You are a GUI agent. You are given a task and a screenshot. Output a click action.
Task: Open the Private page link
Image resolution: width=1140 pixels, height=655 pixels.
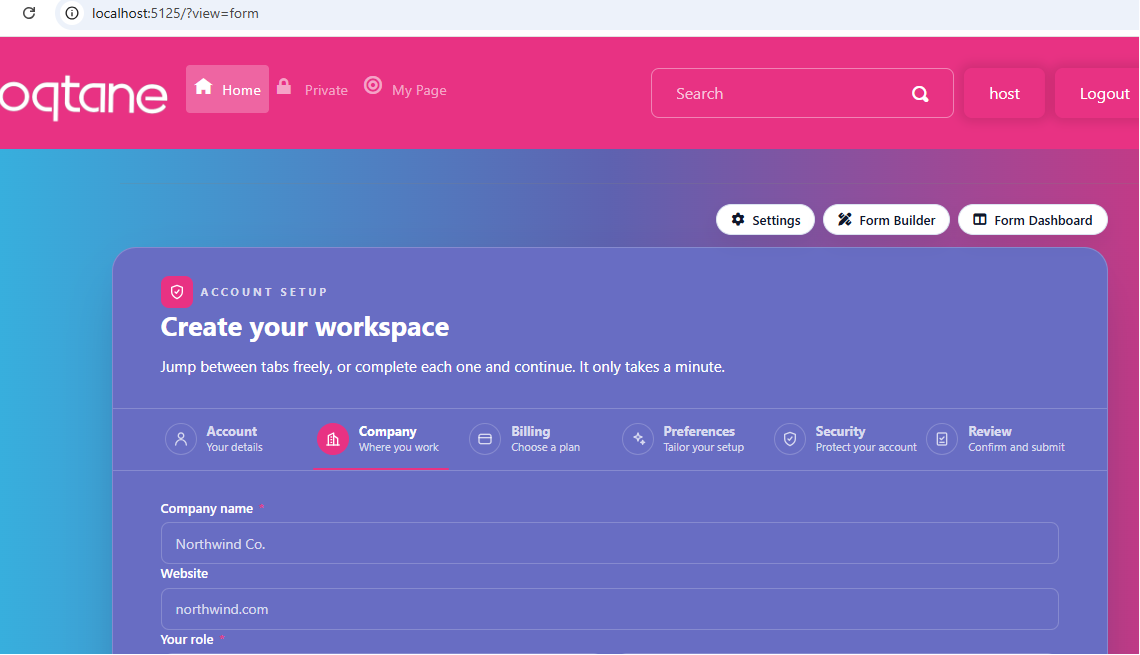click(x=313, y=89)
